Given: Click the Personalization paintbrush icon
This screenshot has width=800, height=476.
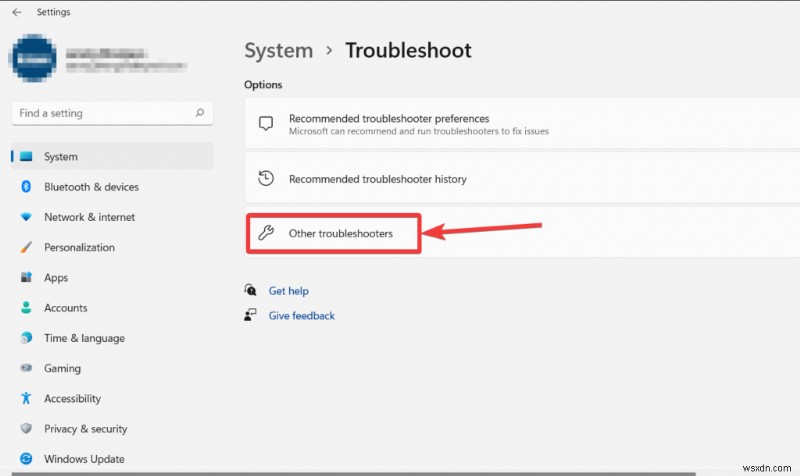Looking at the screenshot, I should click(26, 247).
